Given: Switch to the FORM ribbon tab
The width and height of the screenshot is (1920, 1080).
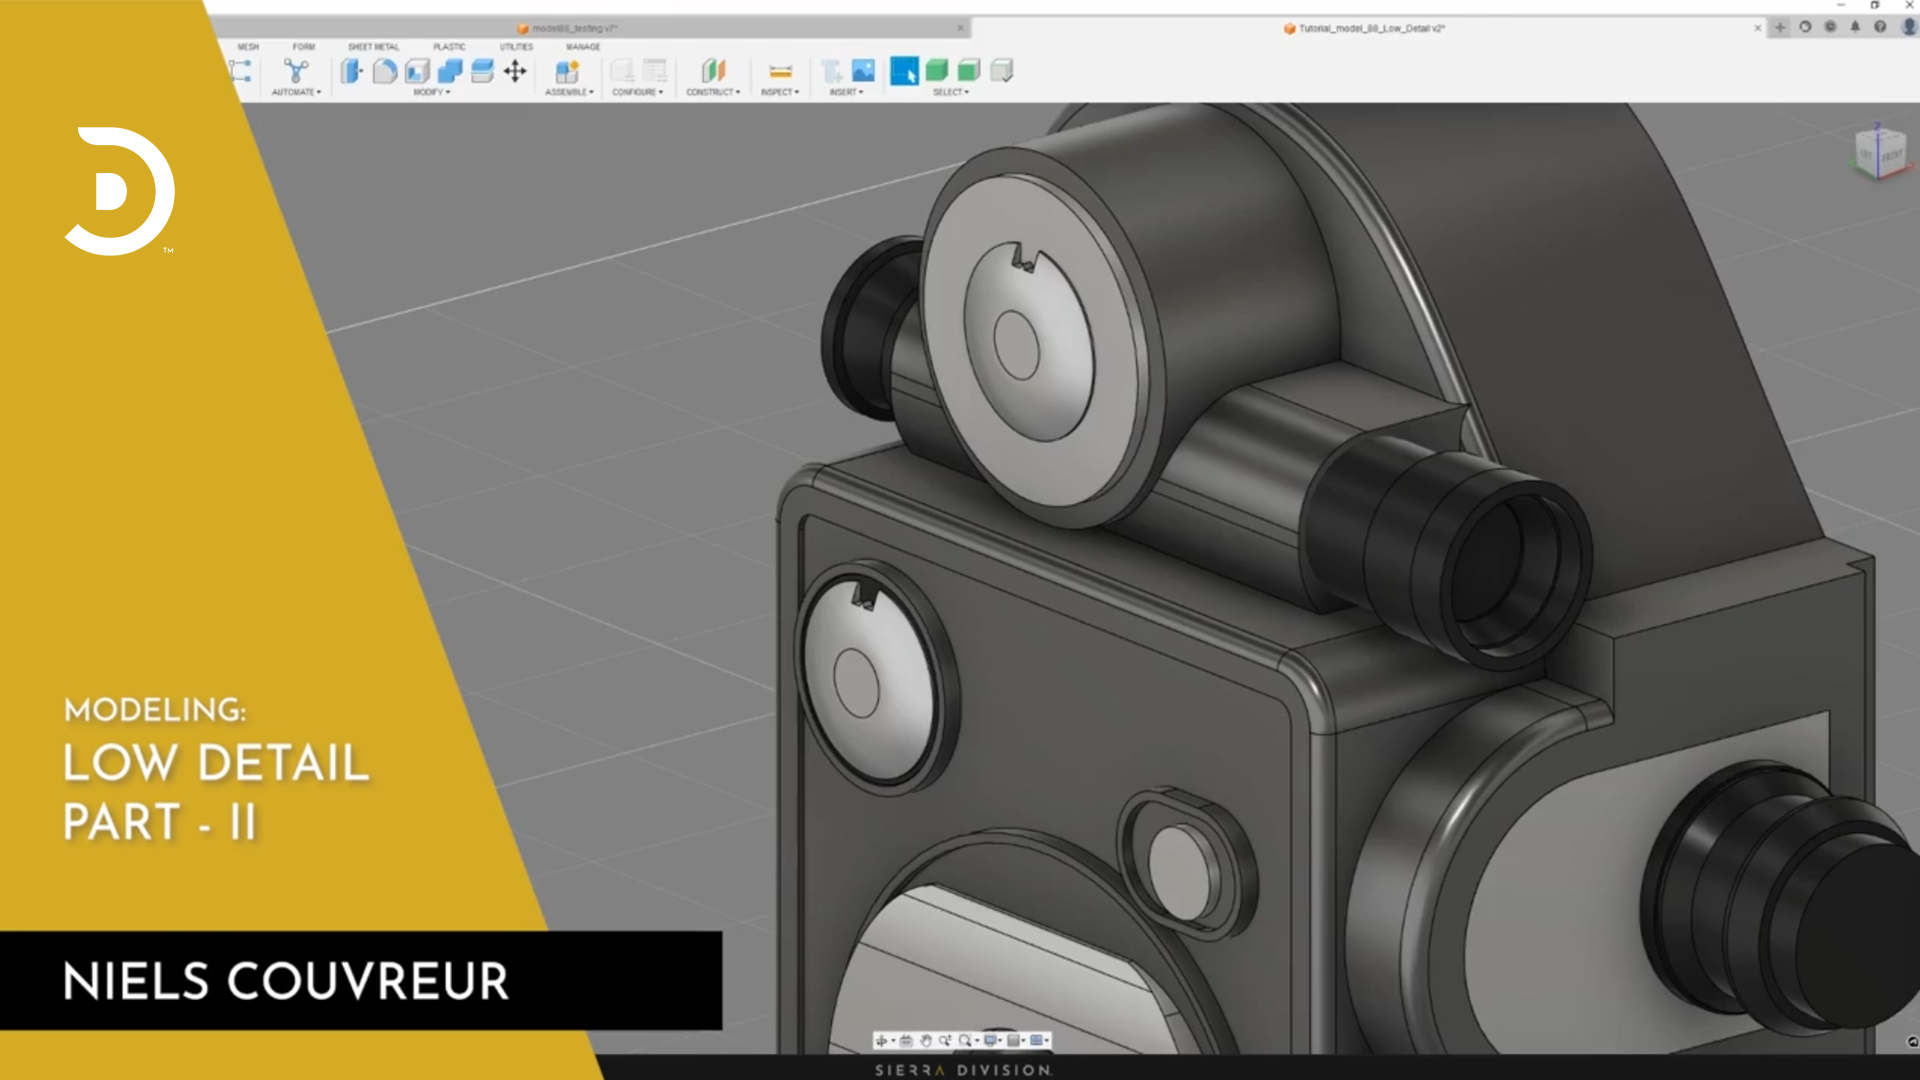Looking at the screenshot, I should pyautogui.click(x=304, y=47).
